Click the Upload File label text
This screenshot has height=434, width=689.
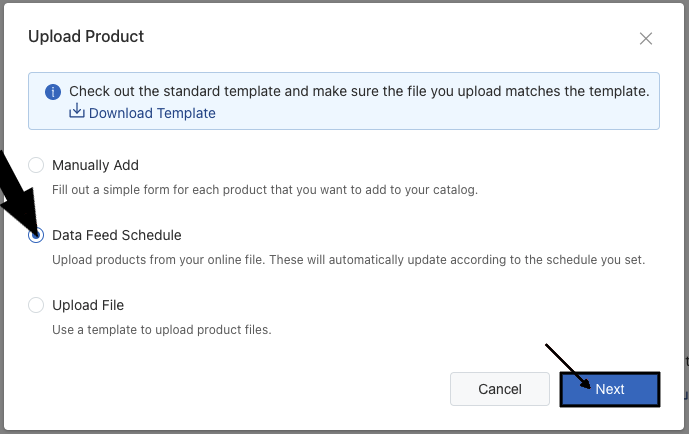point(88,305)
